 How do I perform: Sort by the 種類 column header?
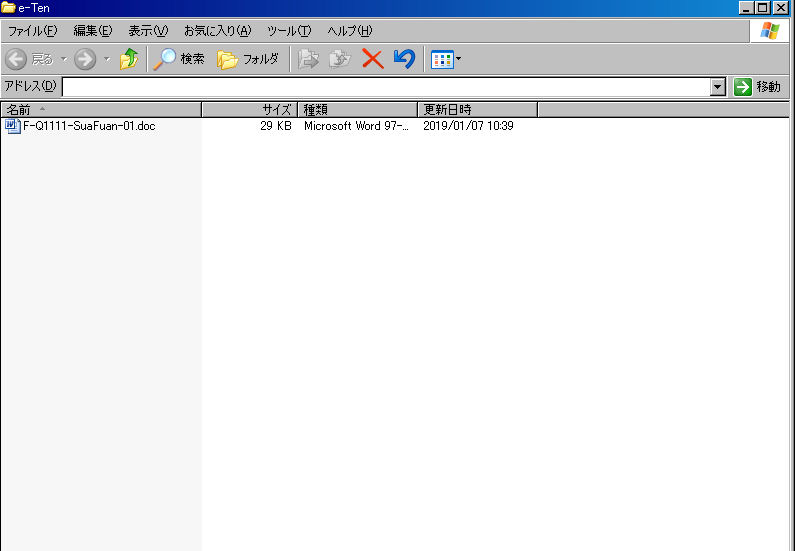point(357,109)
